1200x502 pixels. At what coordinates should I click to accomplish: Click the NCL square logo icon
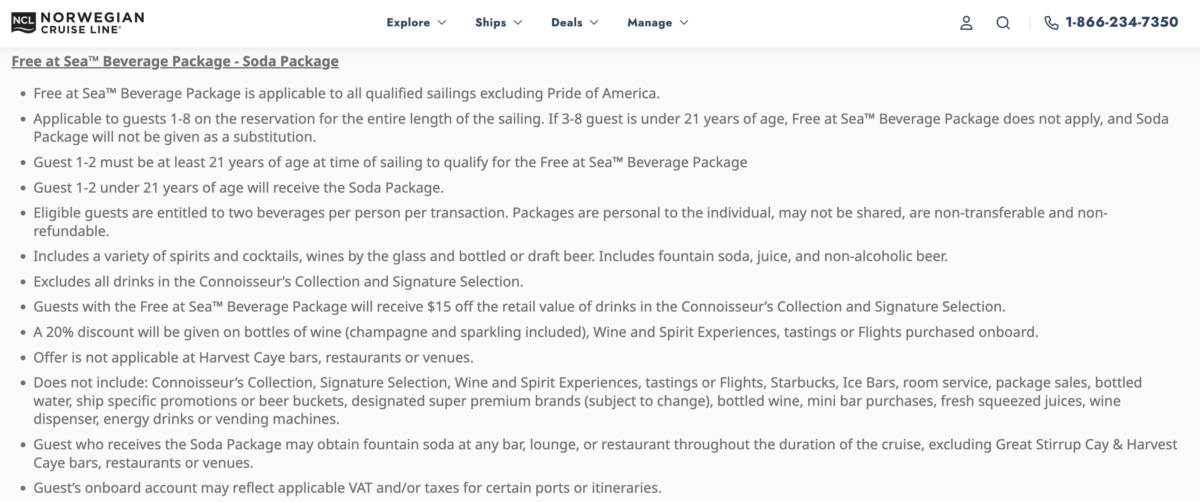pos(24,22)
